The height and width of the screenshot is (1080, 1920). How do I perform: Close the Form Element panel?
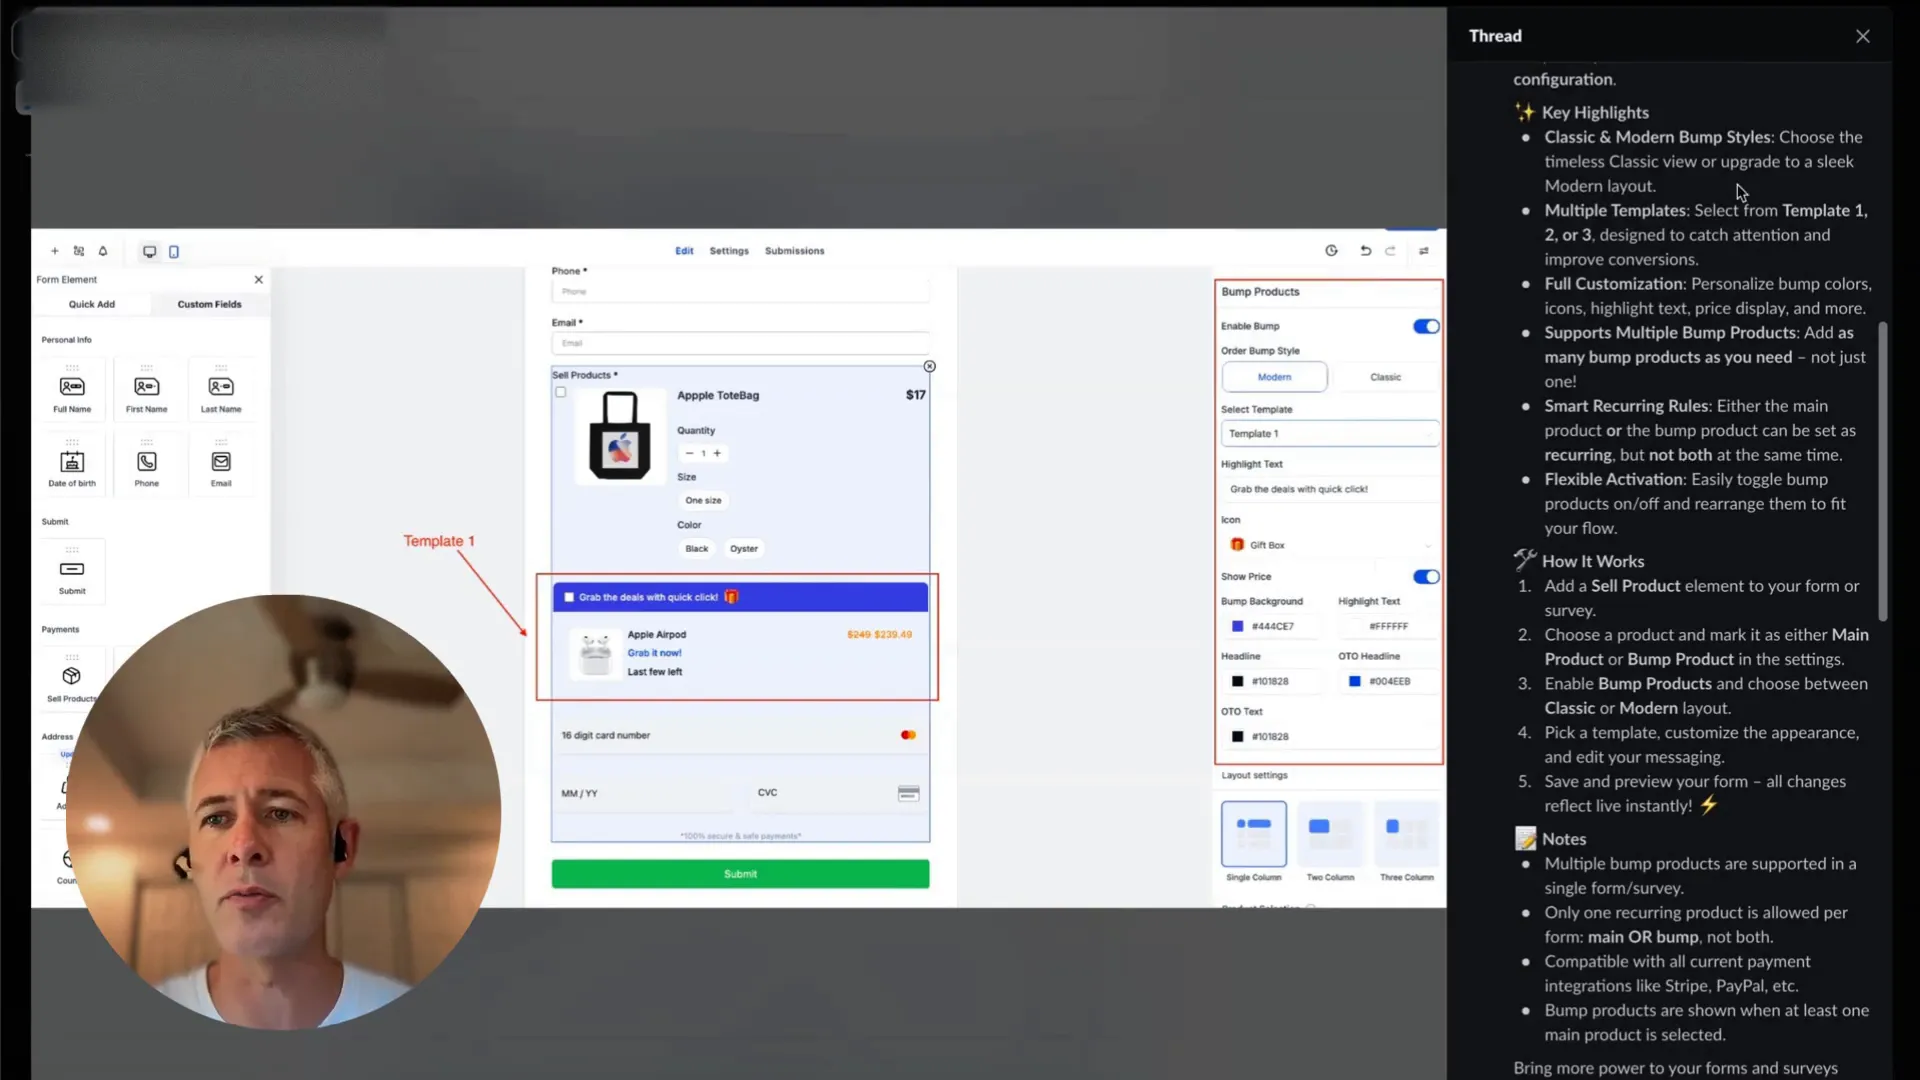coord(259,280)
